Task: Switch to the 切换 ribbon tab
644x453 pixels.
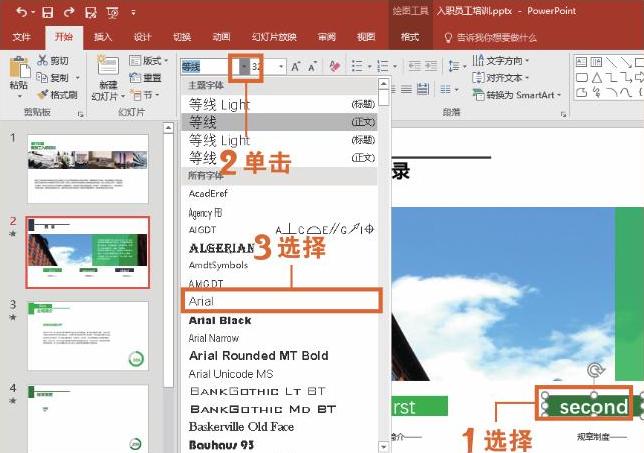Action: point(182,37)
